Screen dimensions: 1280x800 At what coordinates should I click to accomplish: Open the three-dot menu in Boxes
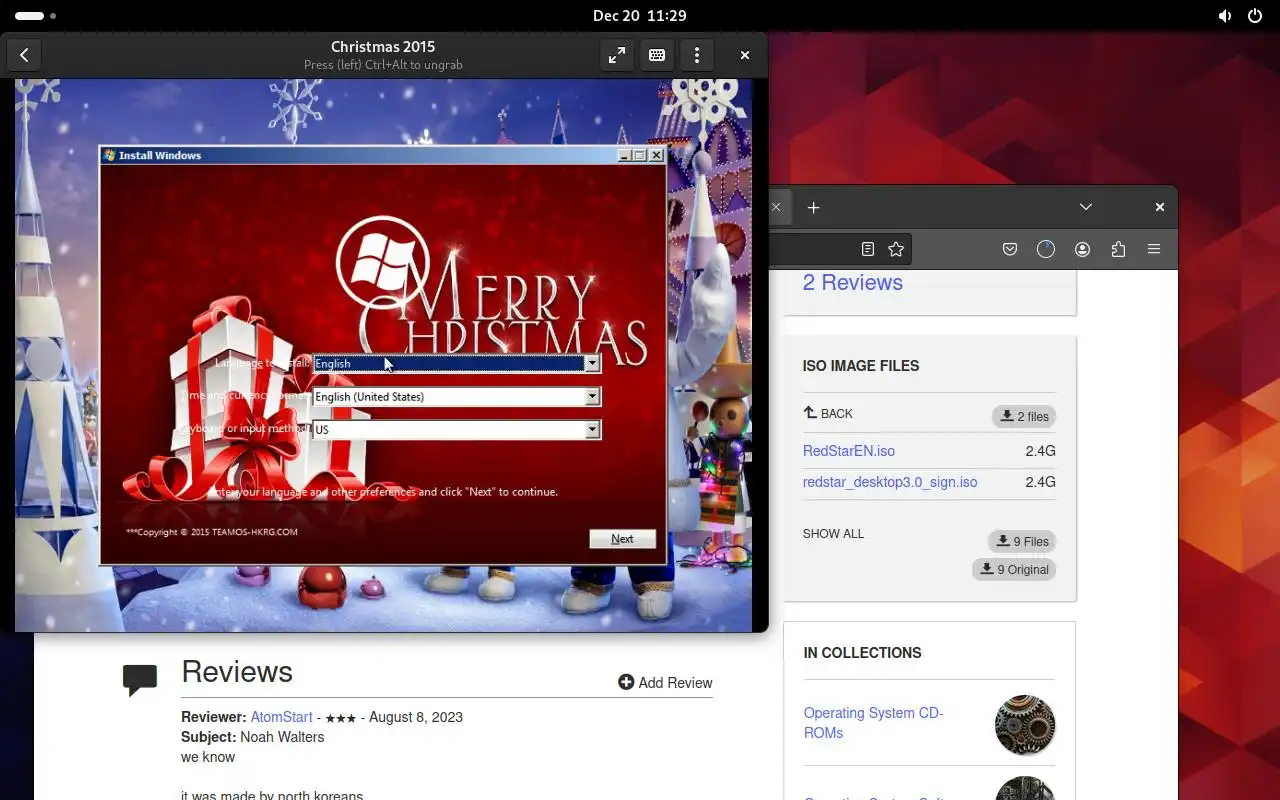click(x=697, y=56)
